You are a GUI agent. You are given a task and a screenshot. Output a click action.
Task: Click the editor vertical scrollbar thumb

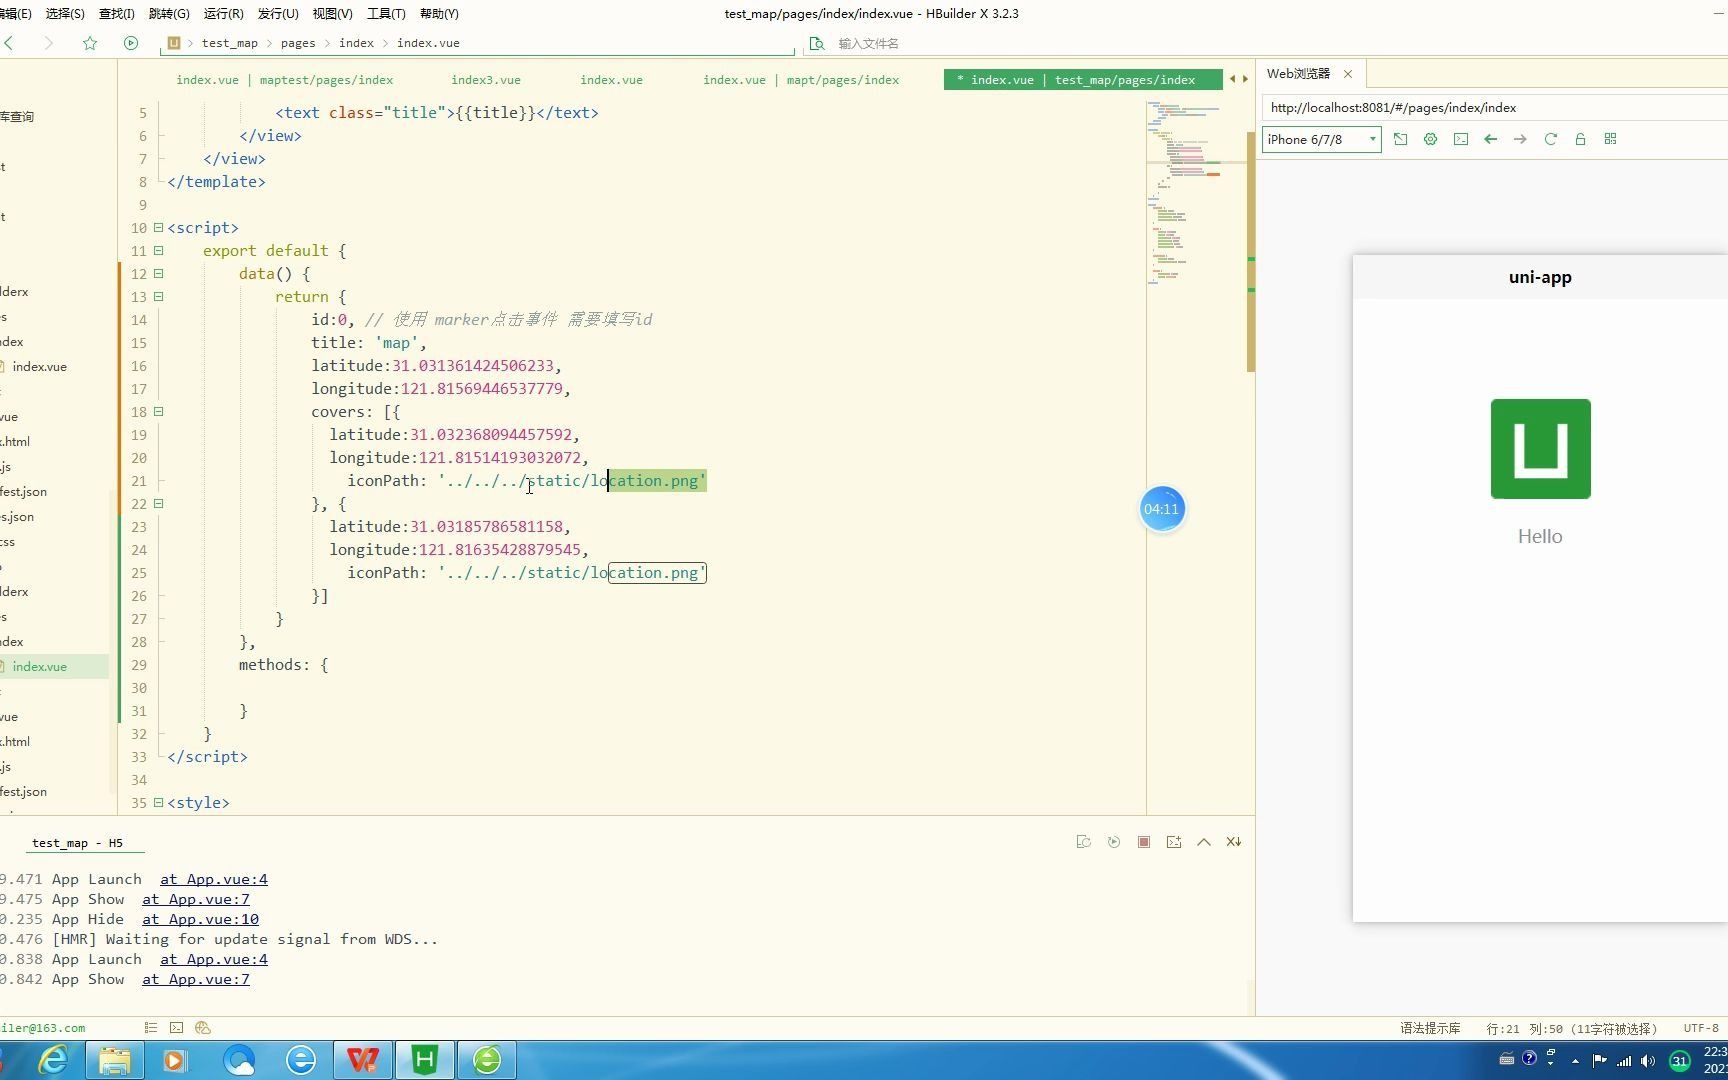tap(1250, 252)
